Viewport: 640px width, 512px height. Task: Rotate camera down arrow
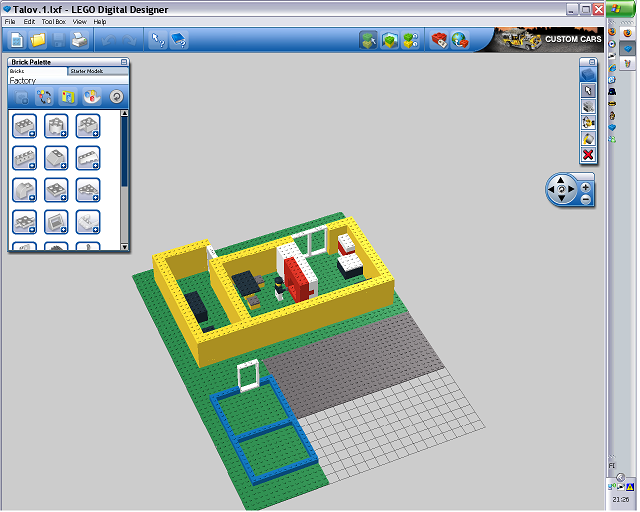click(x=561, y=198)
